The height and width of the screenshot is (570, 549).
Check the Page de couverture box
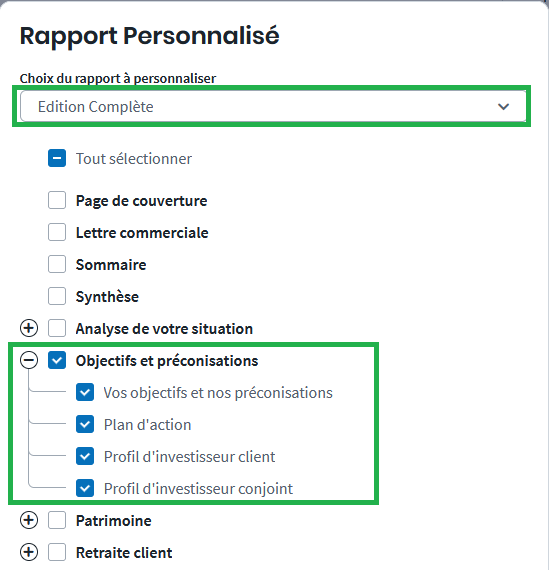click(57, 200)
